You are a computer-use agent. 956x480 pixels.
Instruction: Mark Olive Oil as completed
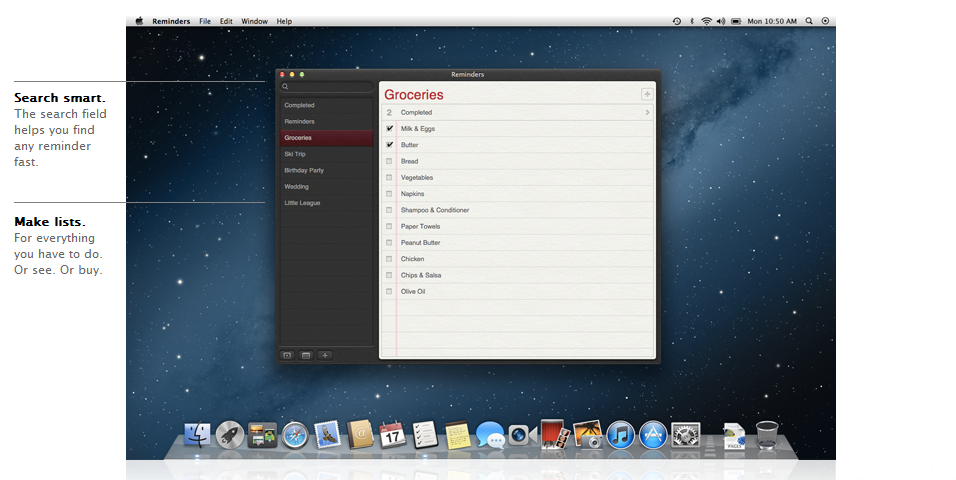pos(389,292)
